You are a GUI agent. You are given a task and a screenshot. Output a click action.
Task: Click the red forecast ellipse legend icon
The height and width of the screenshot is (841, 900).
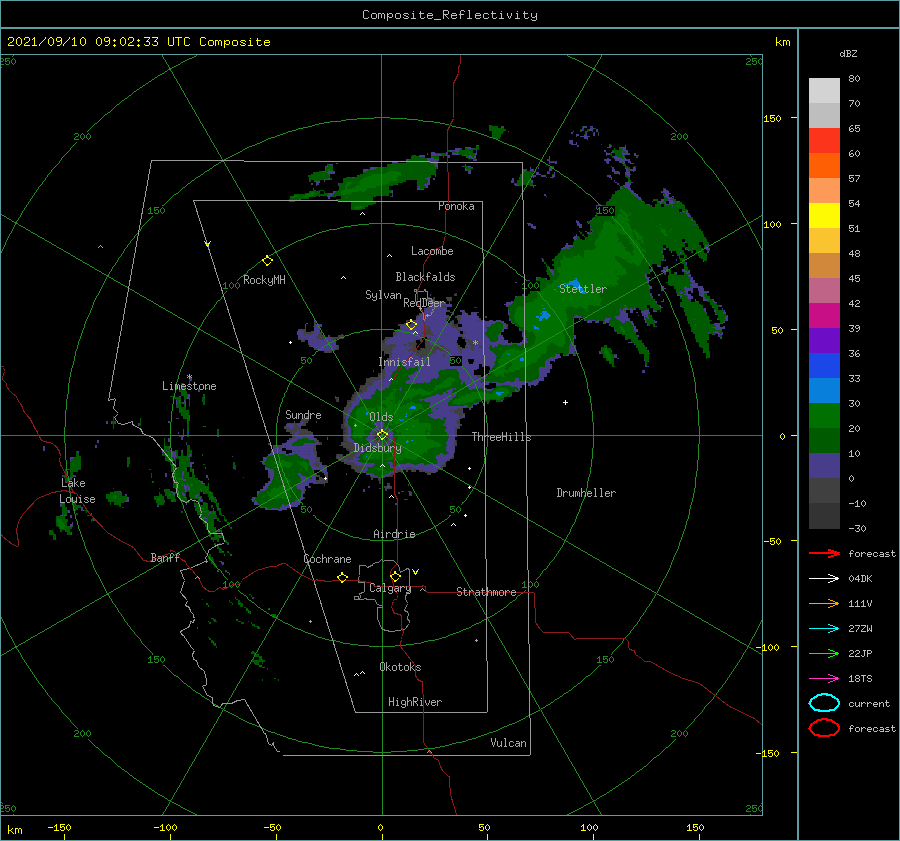tap(824, 728)
